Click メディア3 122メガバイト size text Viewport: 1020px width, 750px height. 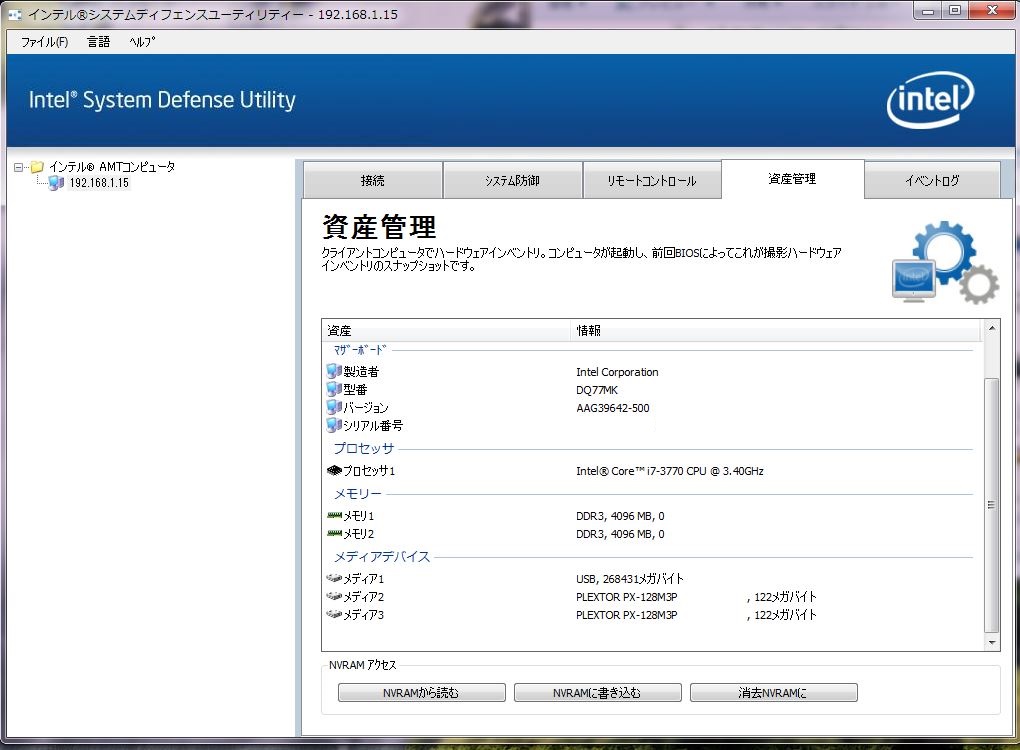click(785, 615)
